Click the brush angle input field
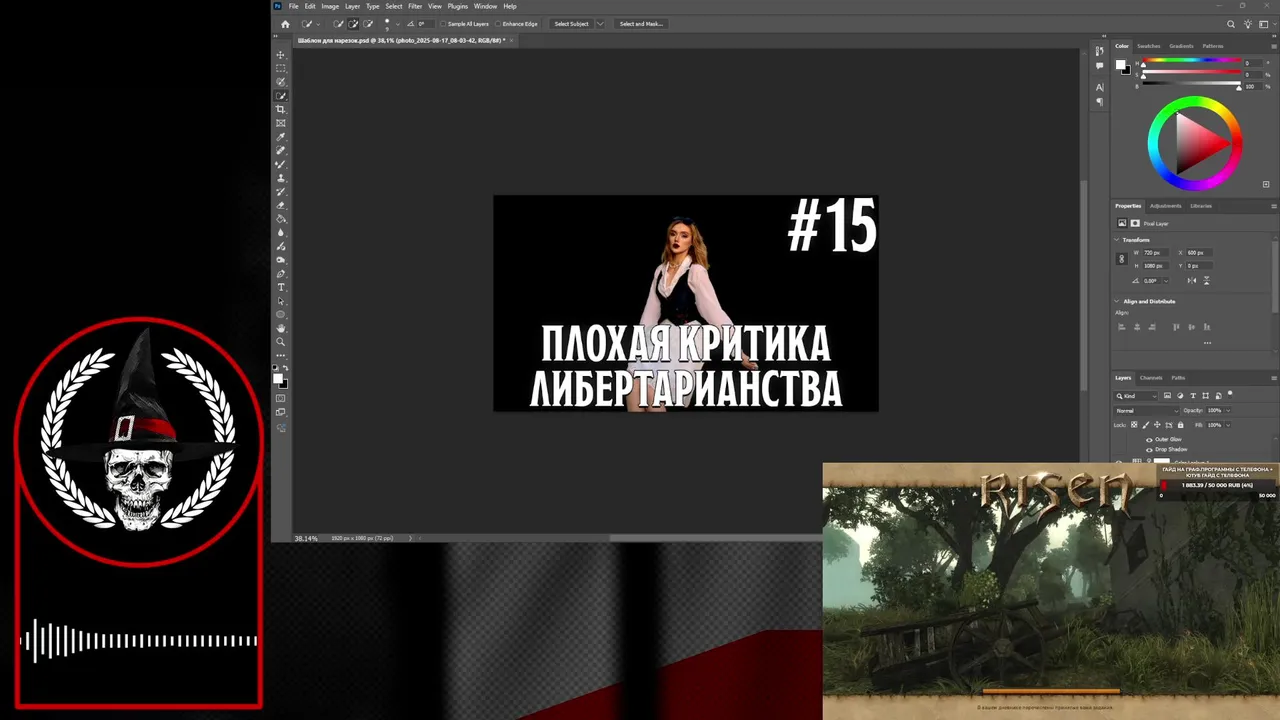The width and height of the screenshot is (1280, 720). (x=425, y=24)
